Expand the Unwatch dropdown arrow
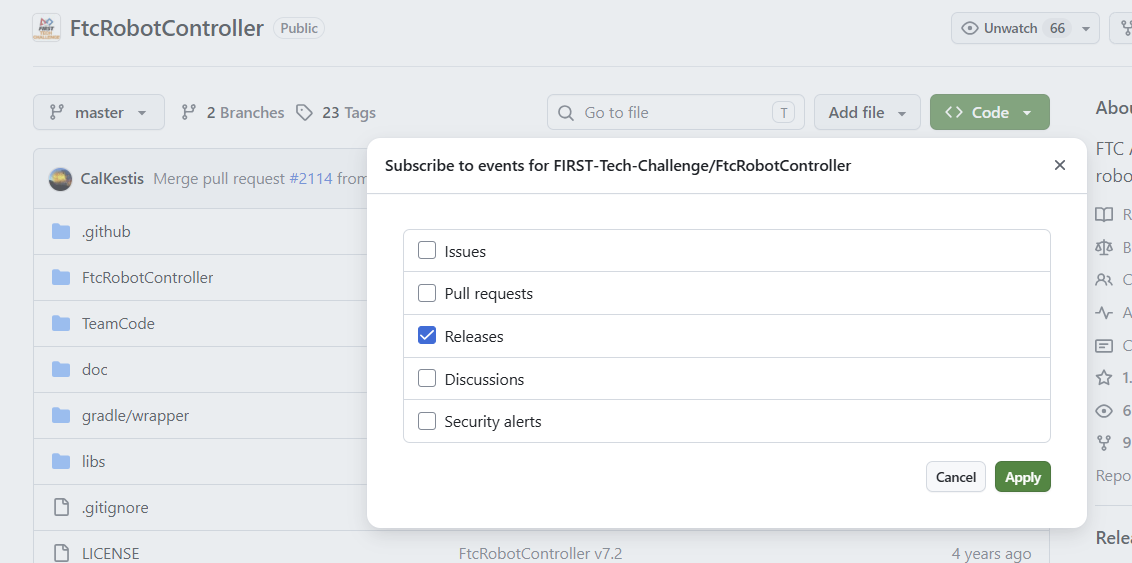This screenshot has height=563, width=1132. click(1086, 29)
